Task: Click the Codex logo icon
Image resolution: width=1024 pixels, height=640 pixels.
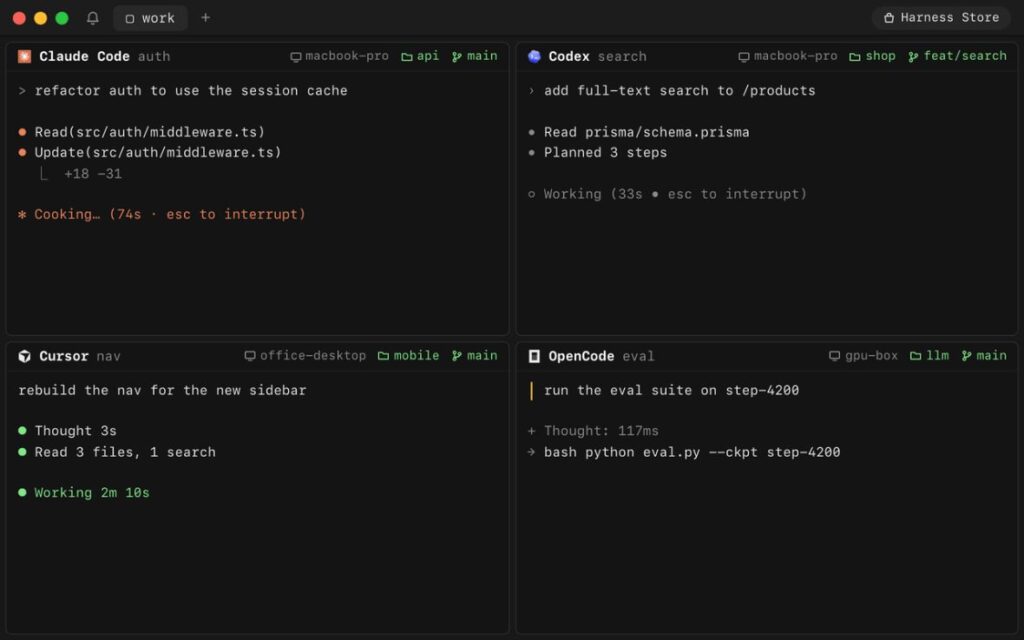Action: [x=534, y=56]
